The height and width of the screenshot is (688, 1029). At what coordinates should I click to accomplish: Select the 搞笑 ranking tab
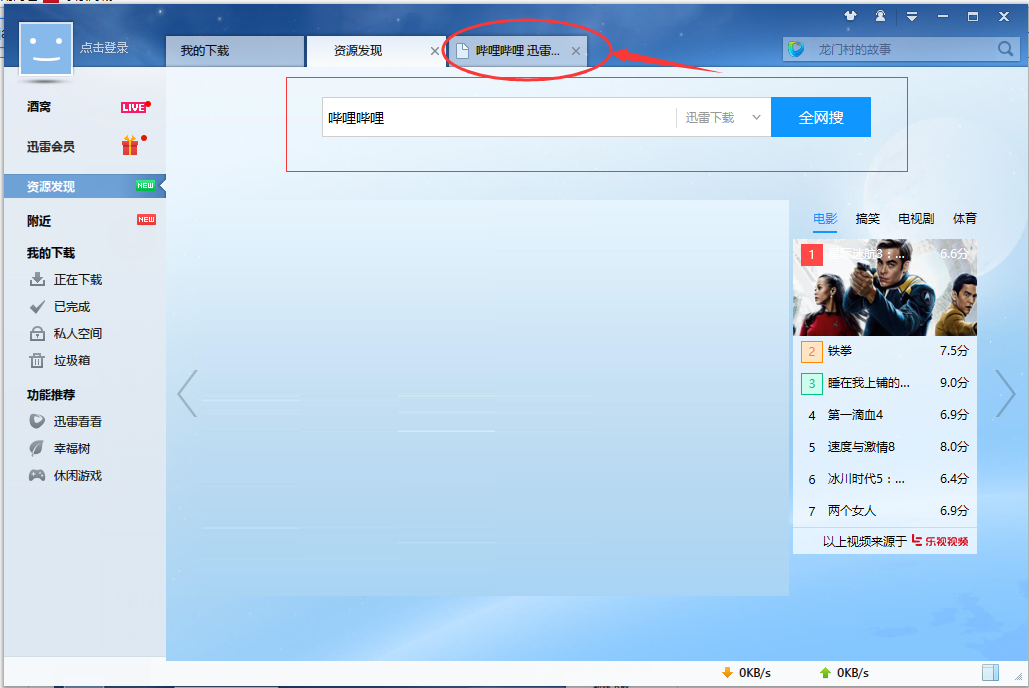pyautogui.click(x=868, y=219)
